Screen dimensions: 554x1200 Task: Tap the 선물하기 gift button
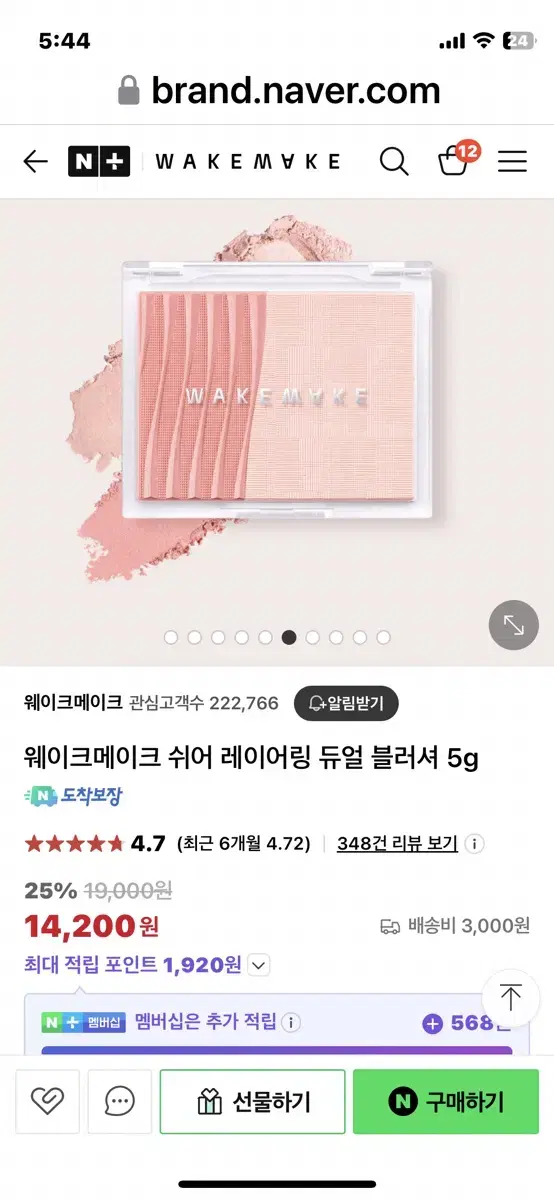[253, 1101]
